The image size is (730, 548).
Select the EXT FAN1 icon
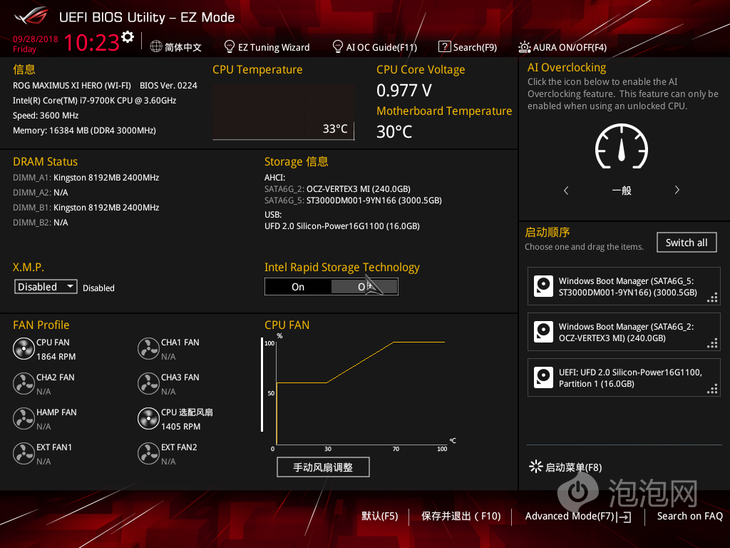pos(24,453)
